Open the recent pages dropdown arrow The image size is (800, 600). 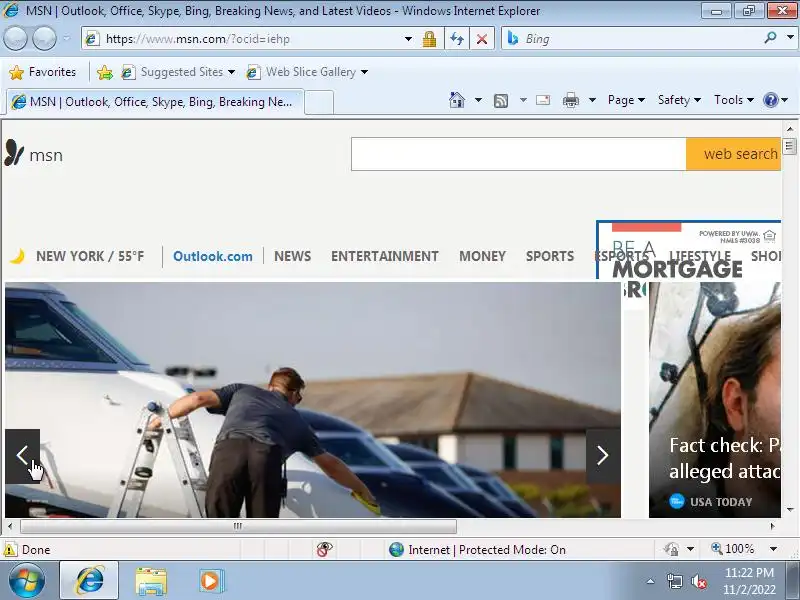[x=66, y=38]
